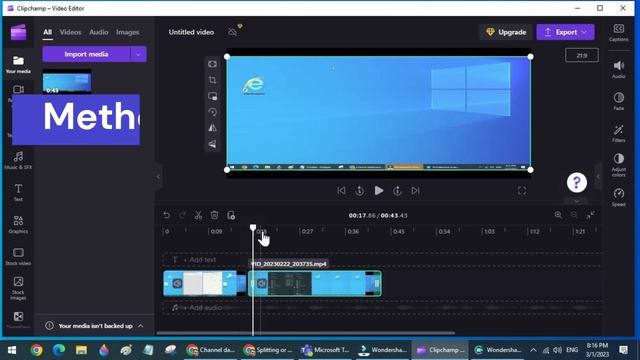Click Add text on timeline track
This screenshot has width=640, height=360.
tap(199, 260)
